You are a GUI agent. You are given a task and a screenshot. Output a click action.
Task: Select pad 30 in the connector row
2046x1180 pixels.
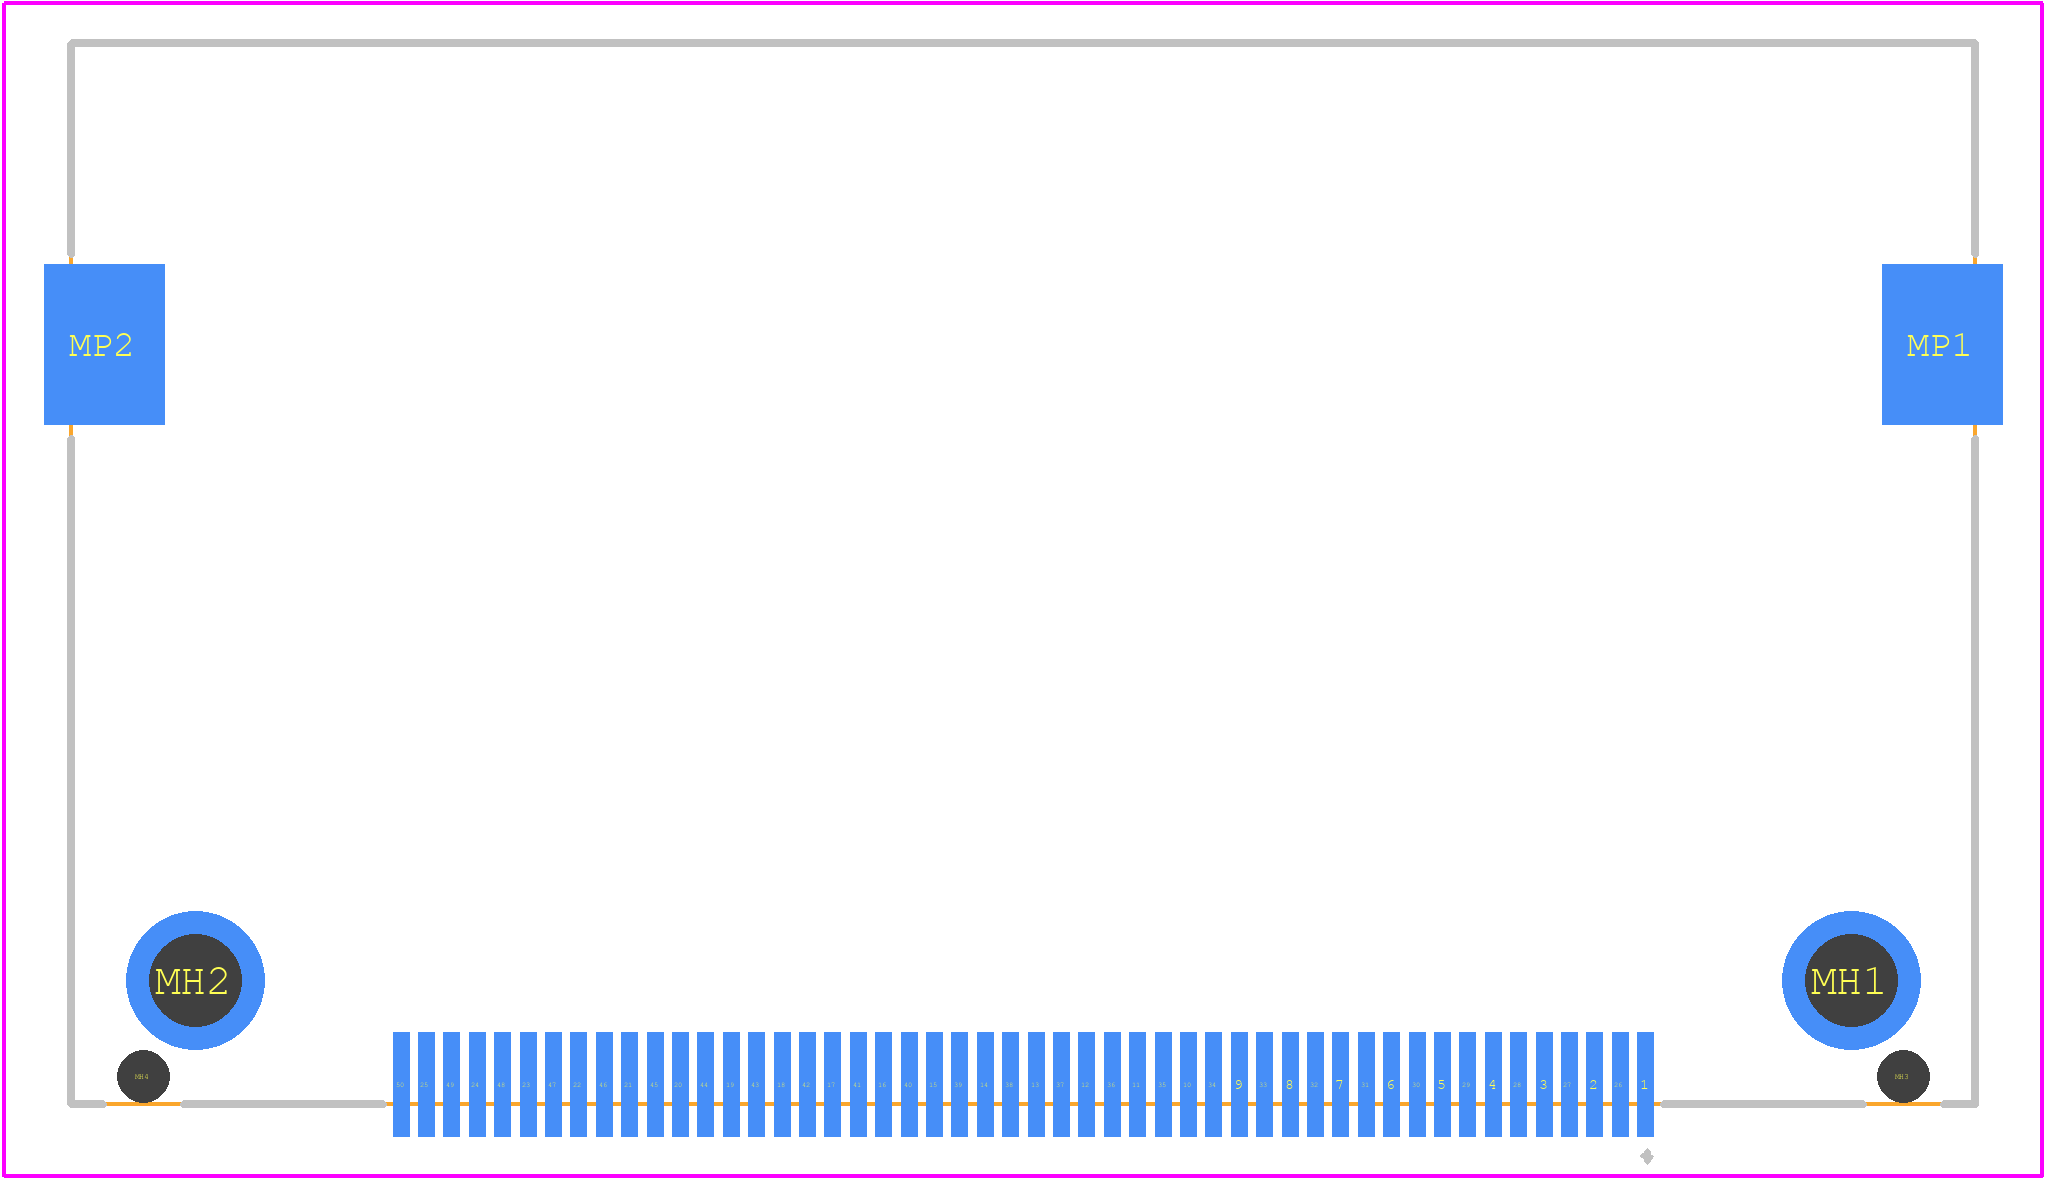coord(1416,1084)
